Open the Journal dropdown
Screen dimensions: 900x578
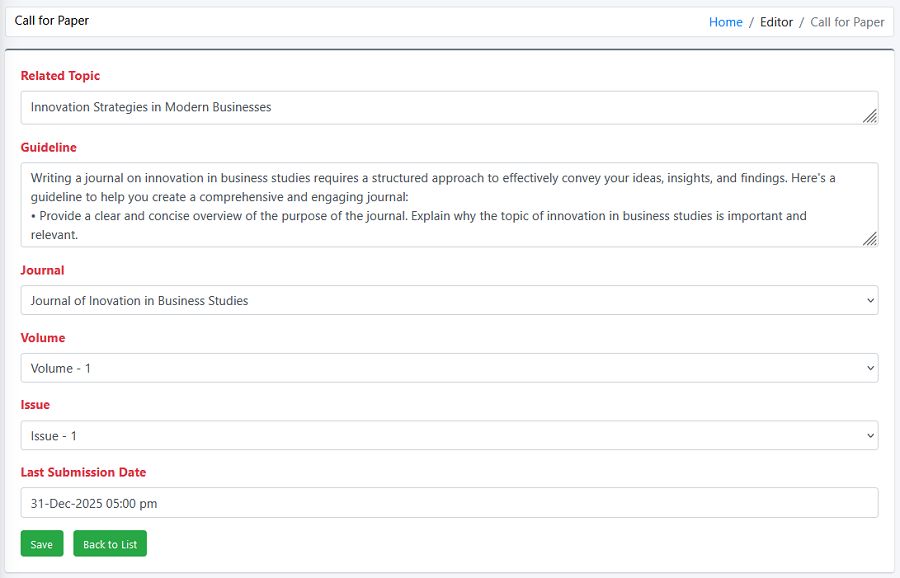coord(449,300)
